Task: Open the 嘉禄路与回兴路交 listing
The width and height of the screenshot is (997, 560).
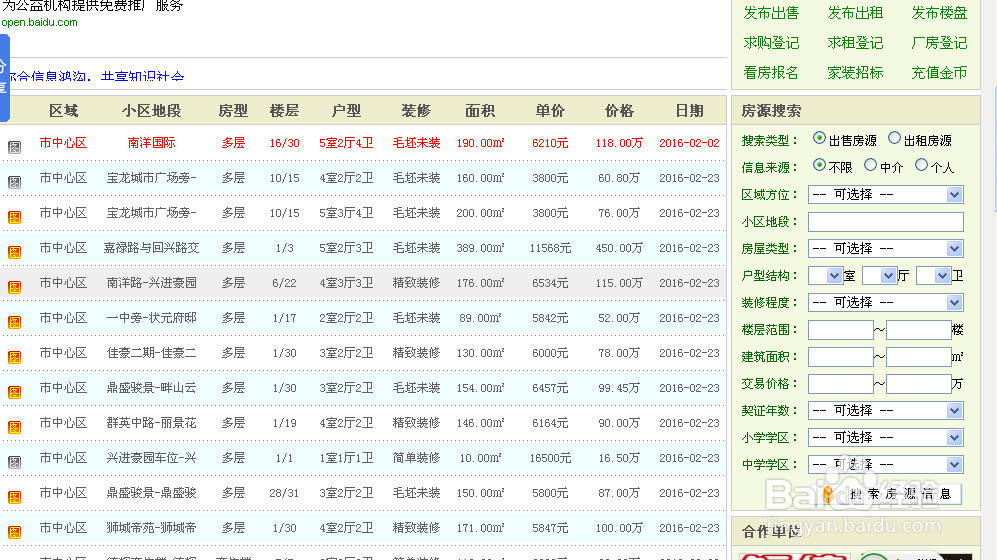Action: tap(151, 248)
